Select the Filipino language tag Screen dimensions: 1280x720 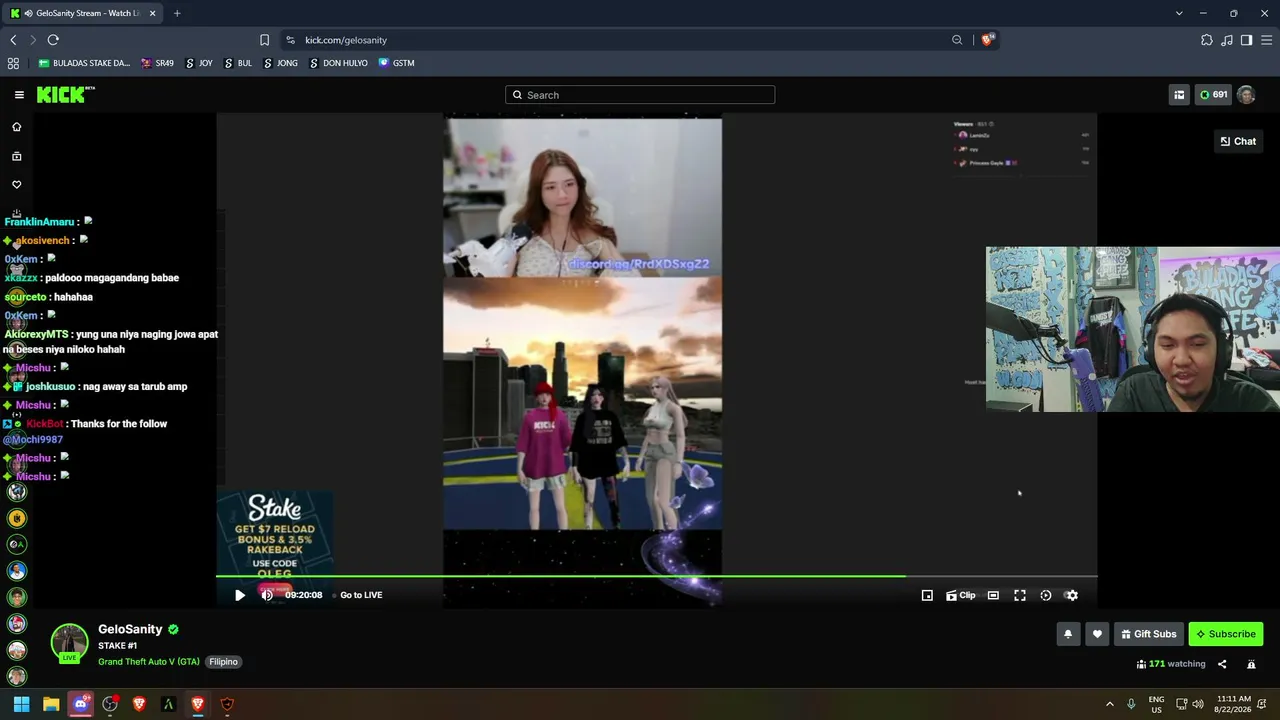tap(223, 662)
